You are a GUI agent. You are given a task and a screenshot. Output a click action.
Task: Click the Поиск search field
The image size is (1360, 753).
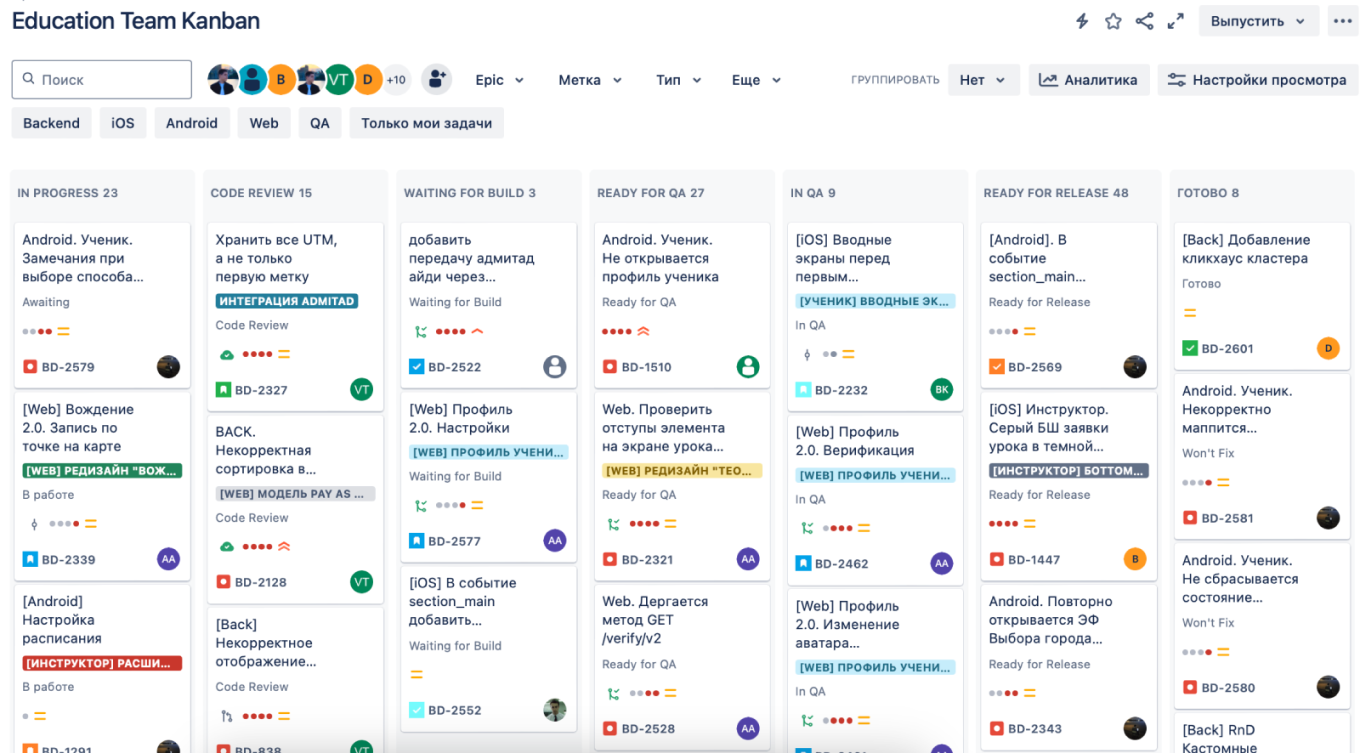coord(102,80)
